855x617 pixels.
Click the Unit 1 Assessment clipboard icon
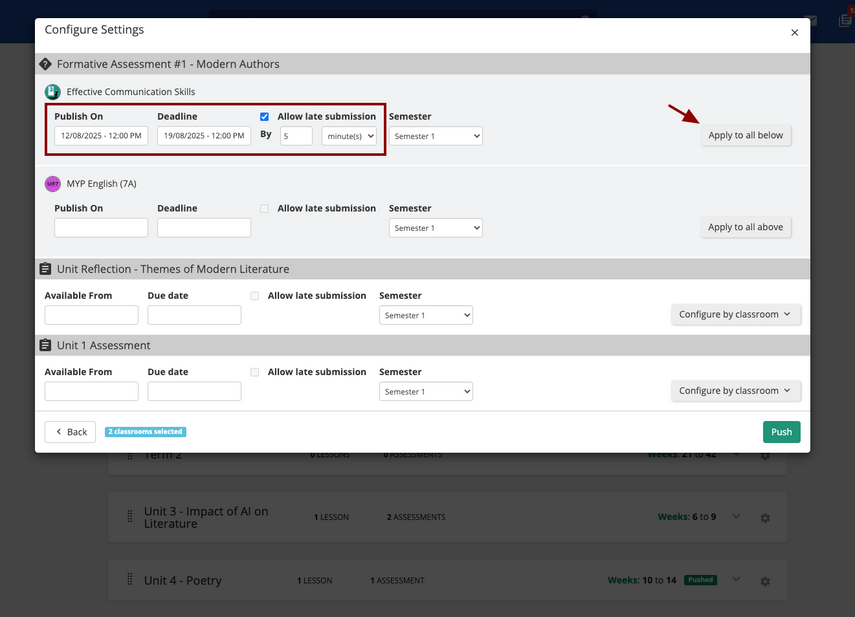45,346
